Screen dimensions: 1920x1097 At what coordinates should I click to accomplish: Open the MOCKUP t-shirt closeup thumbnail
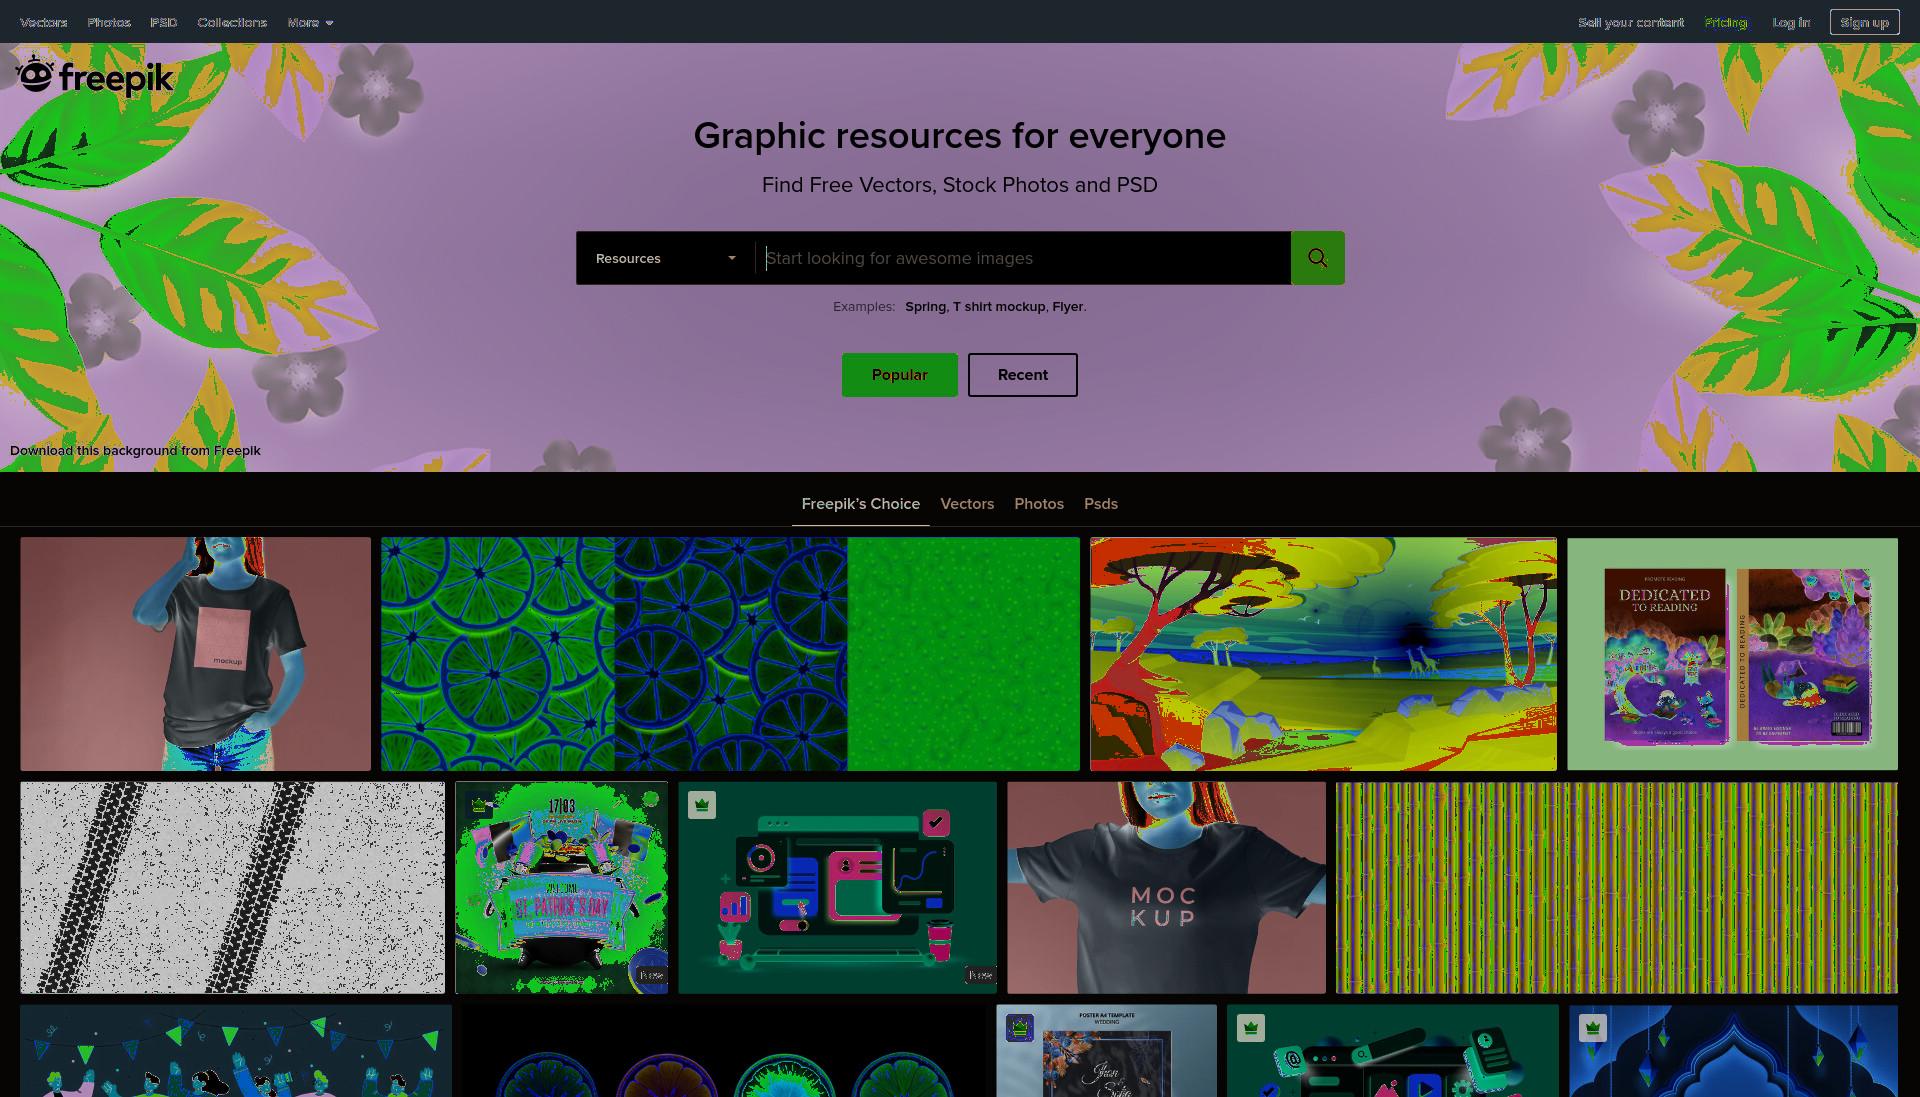click(1166, 888)
